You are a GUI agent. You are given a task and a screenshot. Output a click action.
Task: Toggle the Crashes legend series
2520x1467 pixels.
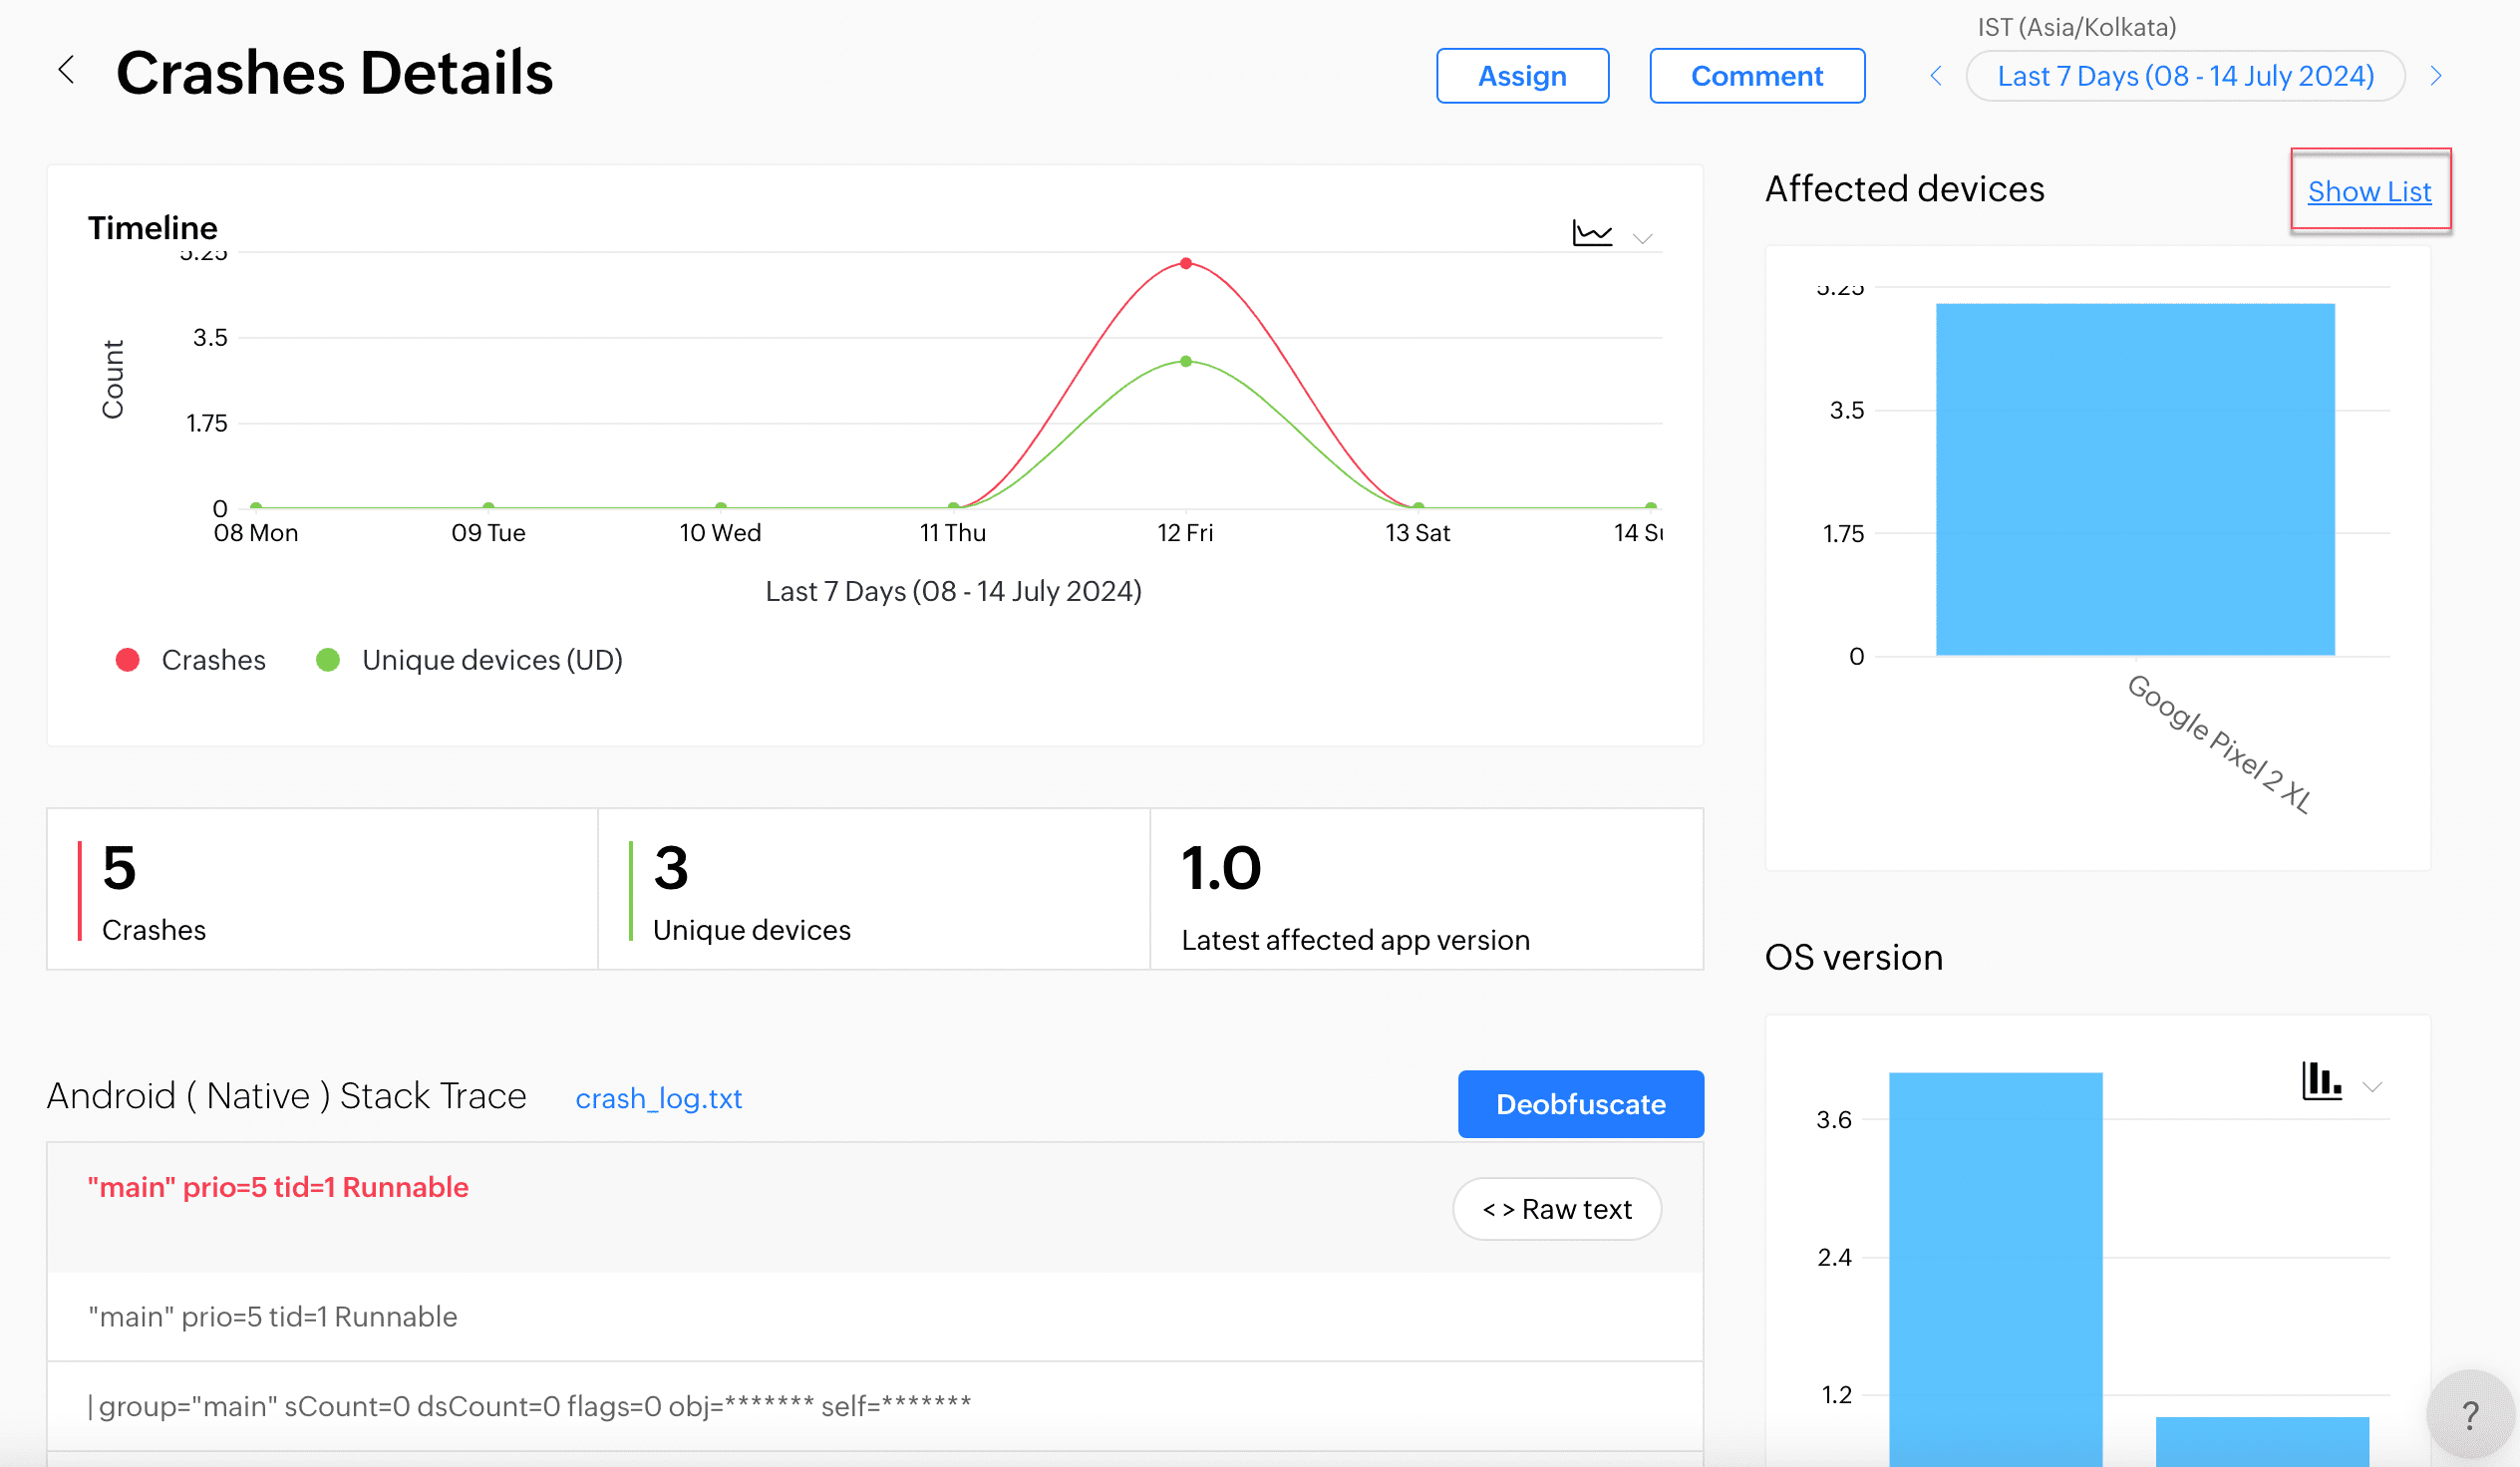pos(191,660)
